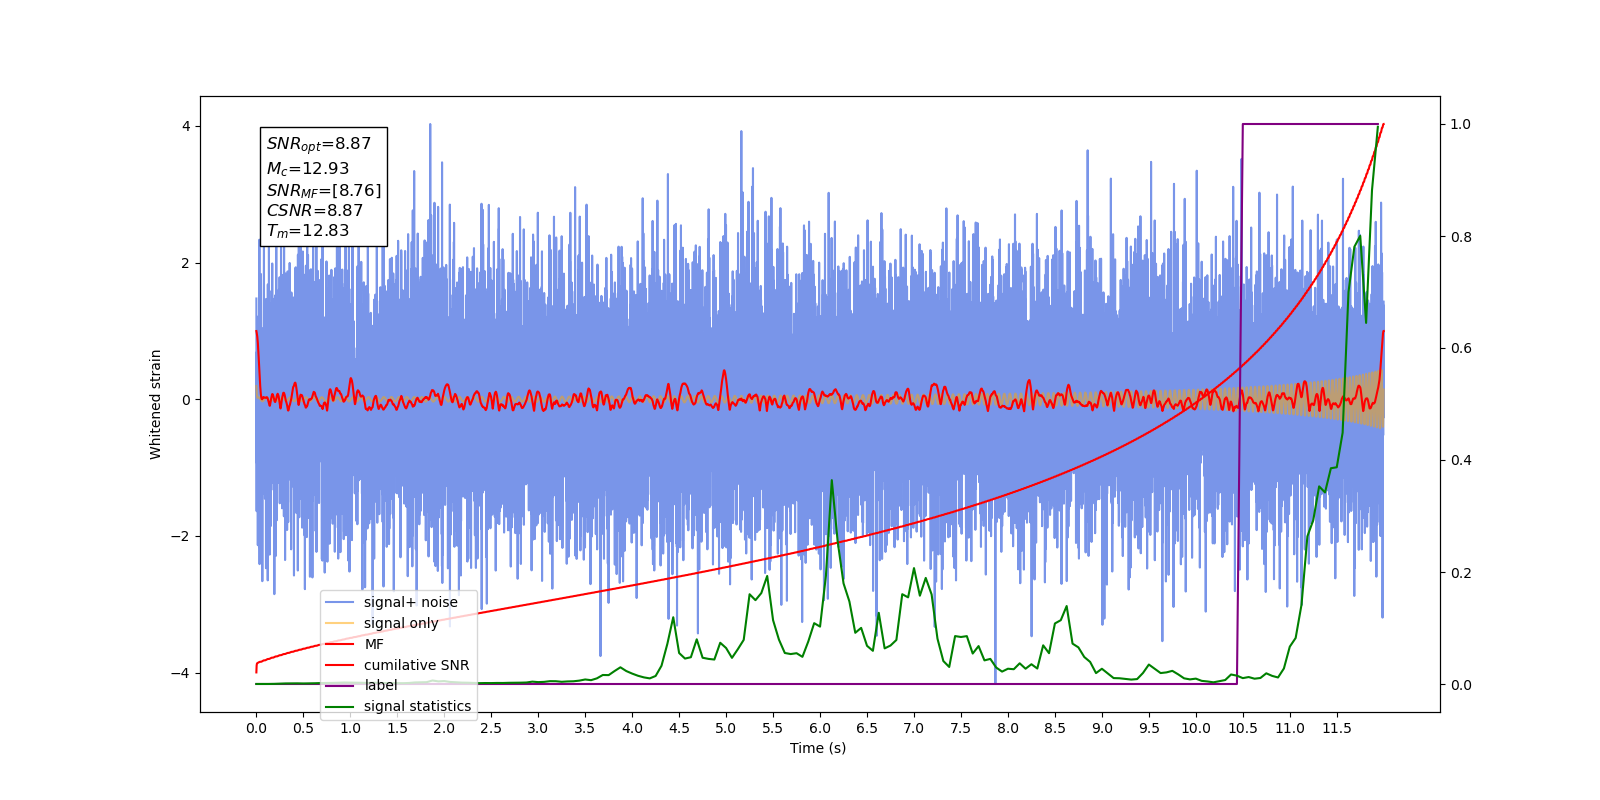Click the orange line sample for signal only
The width and height of the screenshot is (1600, 800).
pyautogui.click(x=340, y=623)
